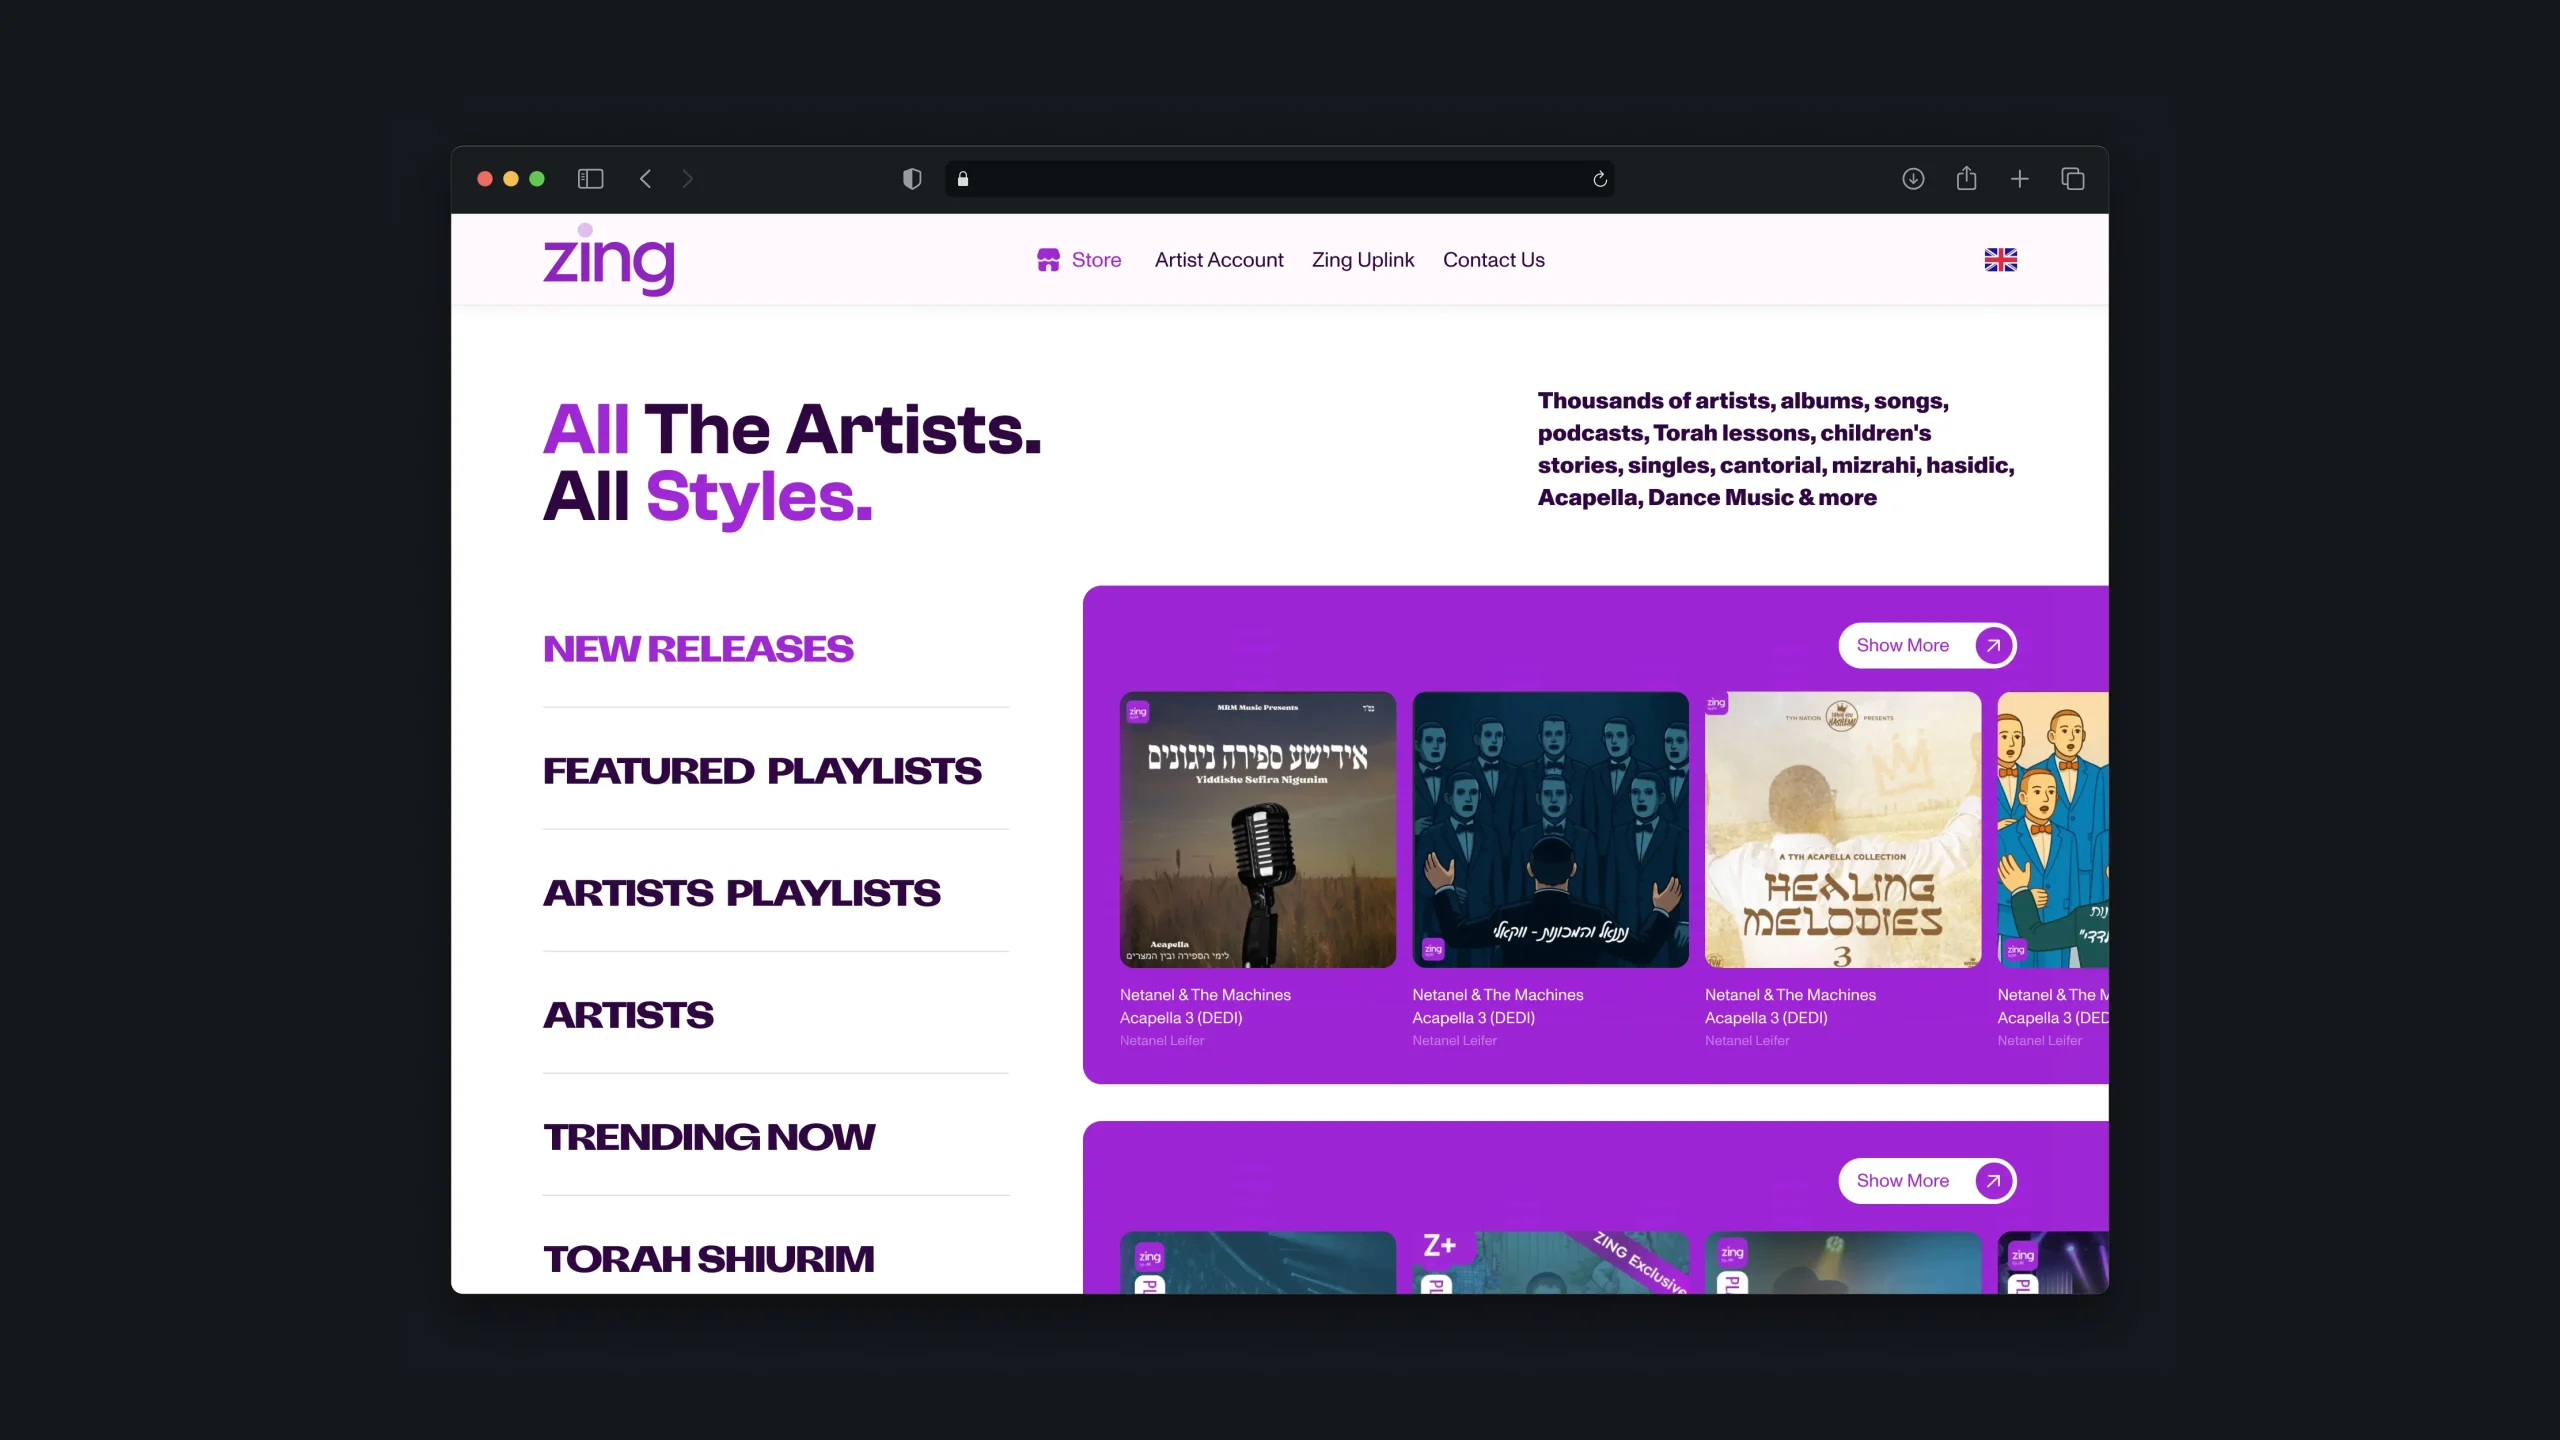Select the Torah Shiurim section
Image resolution: width=2560 pixels, height=1440 pixels.
coord(709,1259)
